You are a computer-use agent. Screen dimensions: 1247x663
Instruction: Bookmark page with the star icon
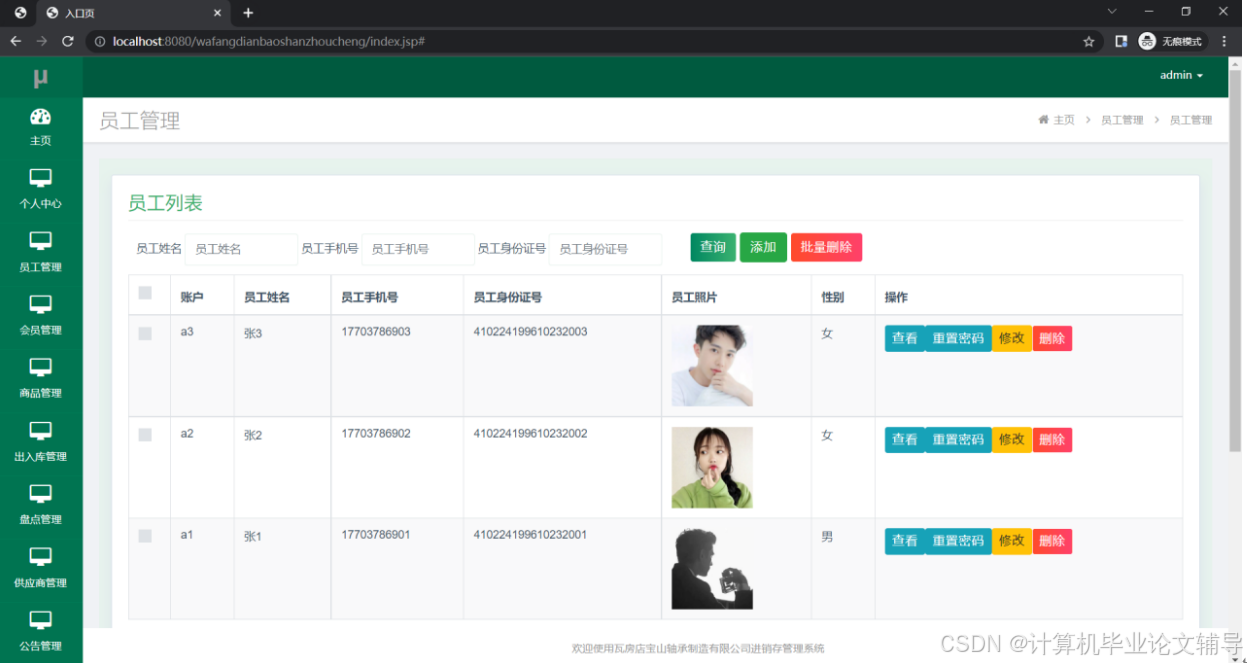coord(1088,41)
